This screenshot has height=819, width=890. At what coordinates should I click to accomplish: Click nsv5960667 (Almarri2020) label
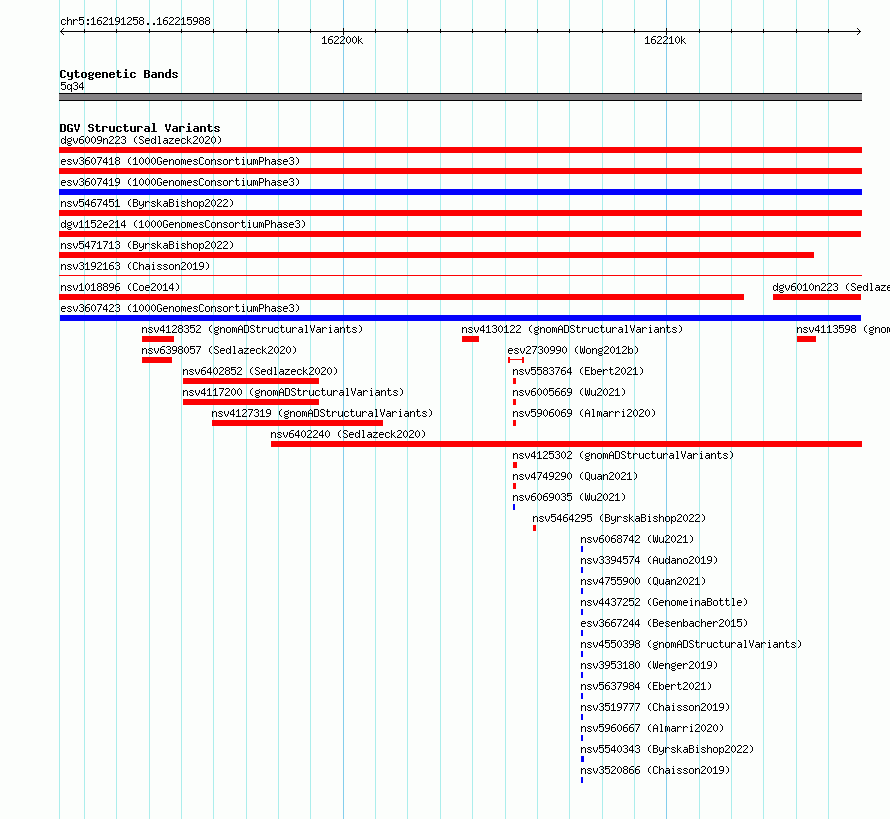point(652,728)
